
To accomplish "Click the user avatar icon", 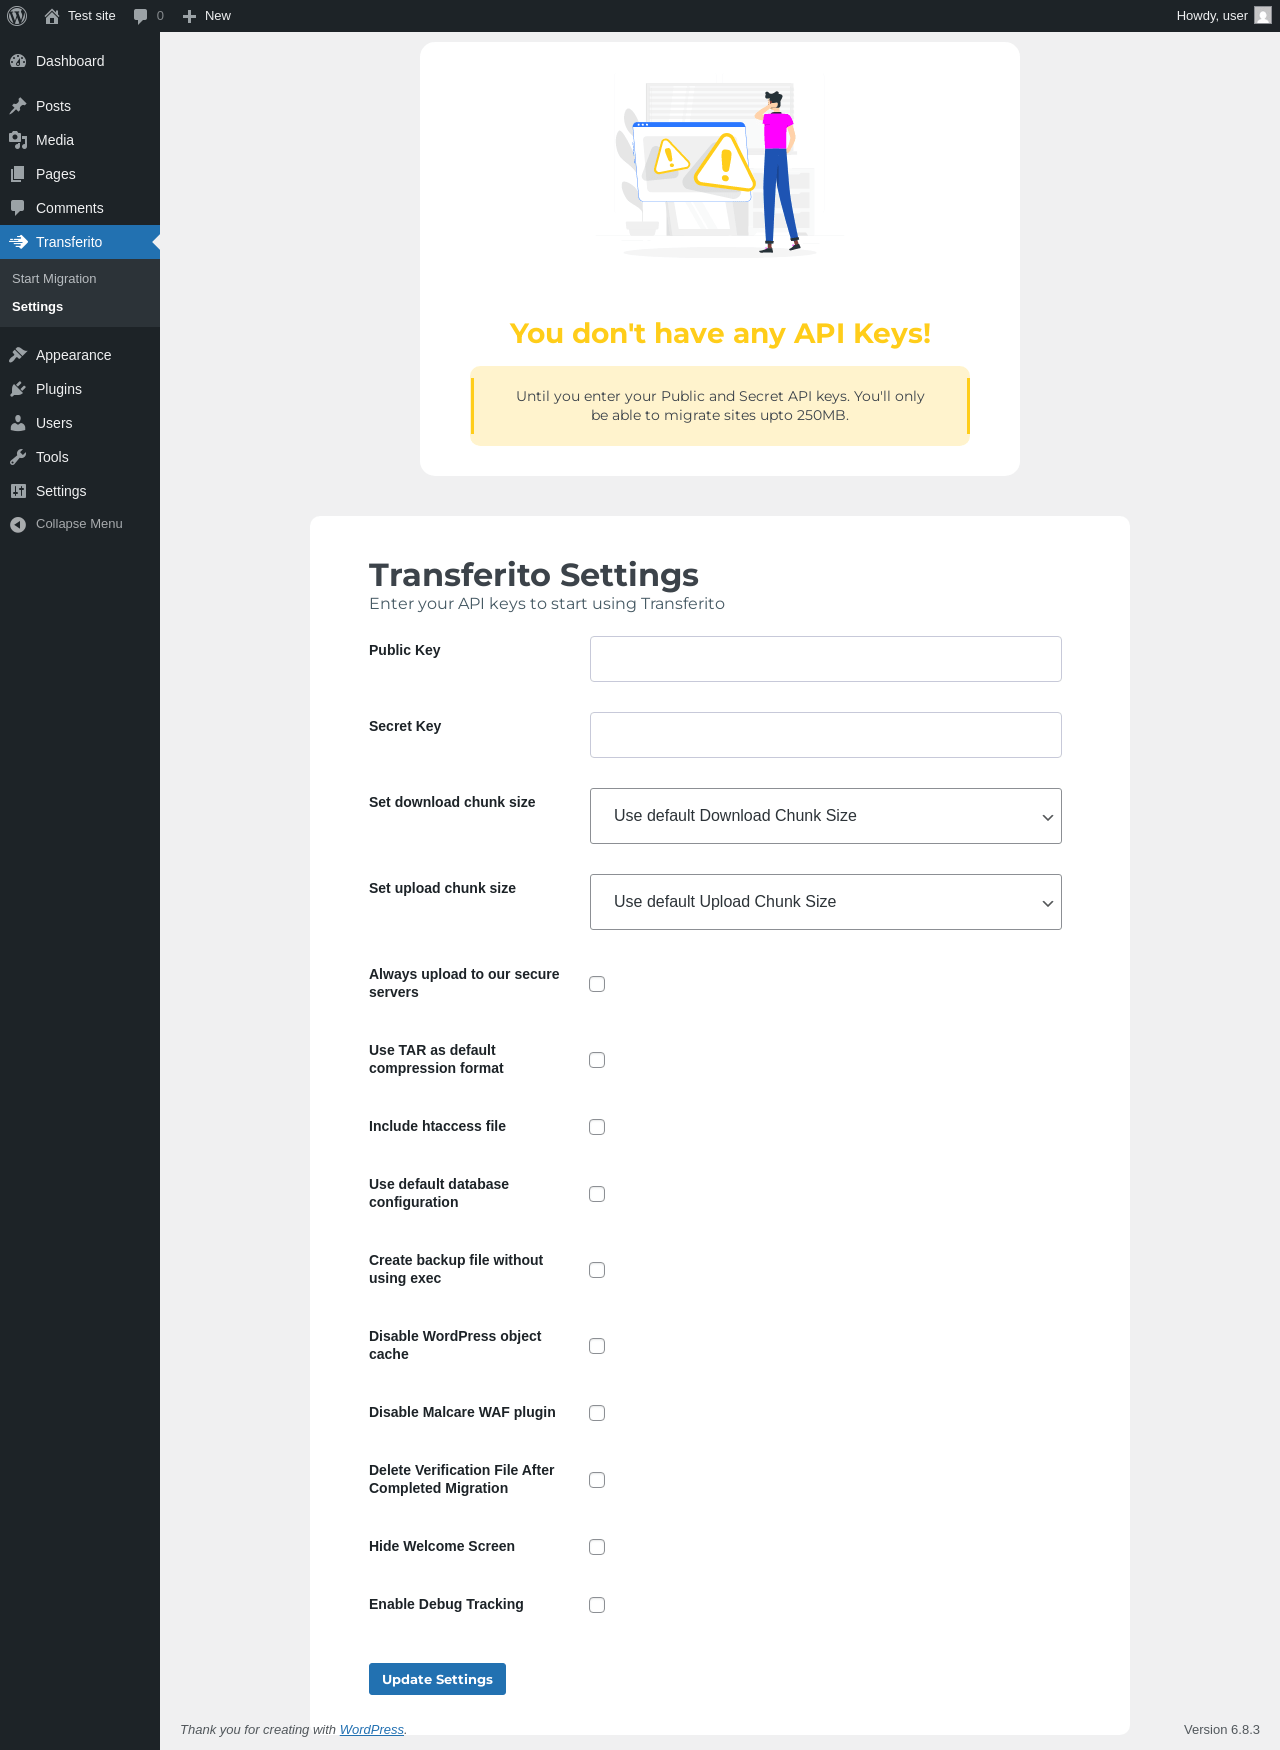I will point(1263,16).
